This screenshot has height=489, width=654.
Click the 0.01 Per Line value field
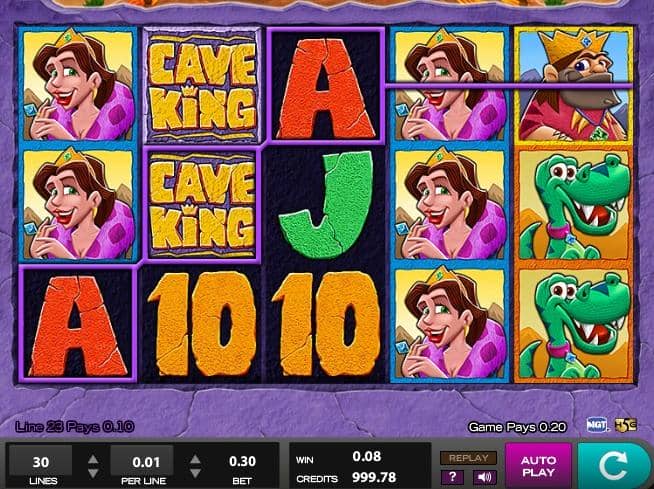pyautogui.click(x=142, y=461)
